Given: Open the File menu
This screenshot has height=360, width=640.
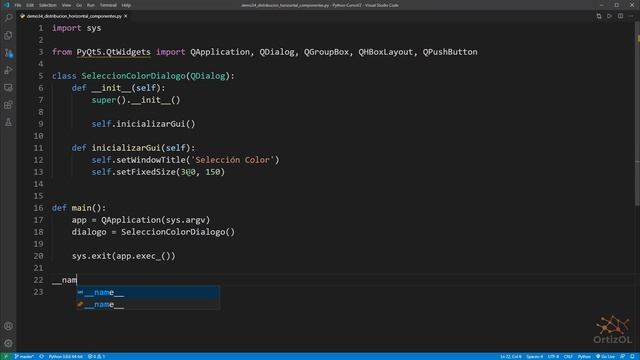Looking at the screenshot, I should click(18, 5).
